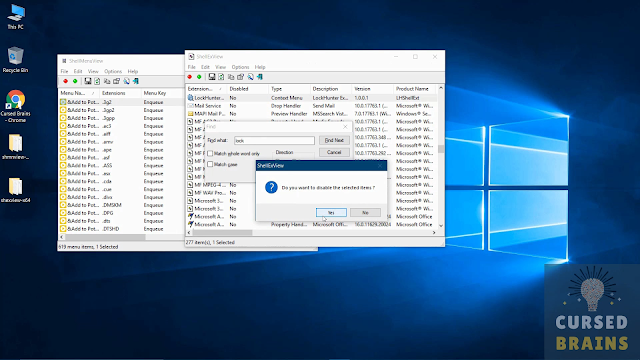Click the Mail Service row icon
The height and width of the screenshot is (360, 640).
click(x=190, y=106)
